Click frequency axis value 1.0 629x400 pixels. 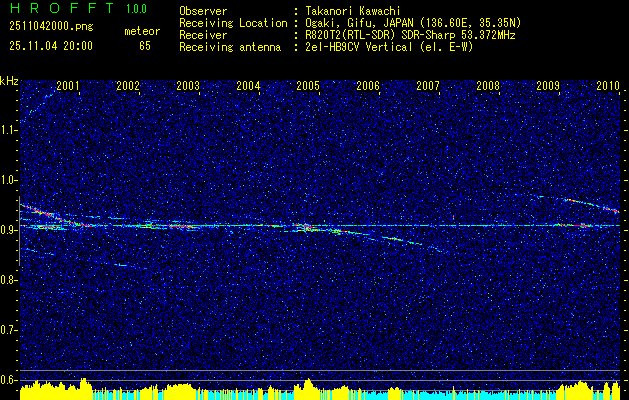point(8,180)
